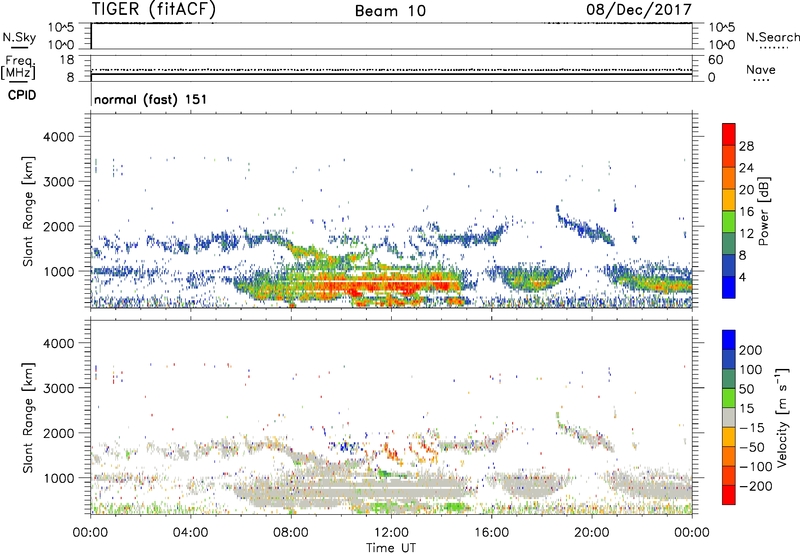Viewport: 800px width, 554px height.
Task: Select the 'Freq. [MHz]' axis label
Action: point(19,67)
